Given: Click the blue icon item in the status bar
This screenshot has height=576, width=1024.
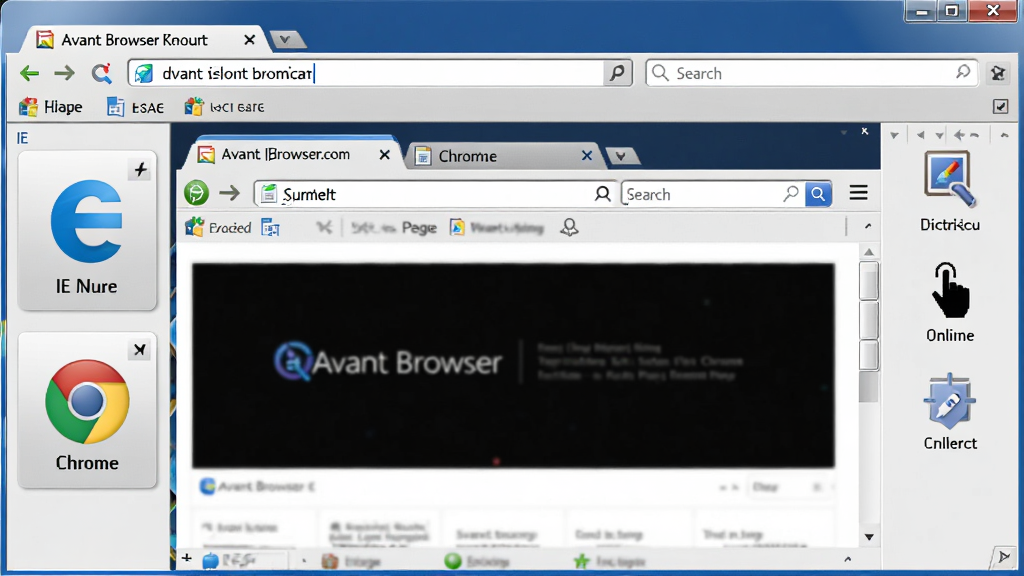Looking at the screenshot, I should tap(230, 560).
